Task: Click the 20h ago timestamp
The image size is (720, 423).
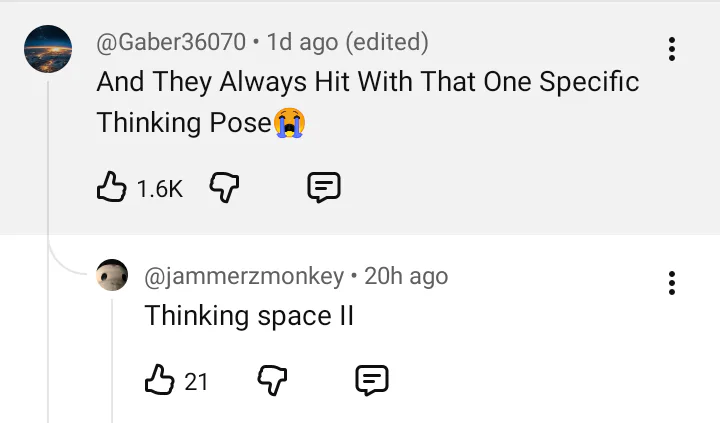Action: click(406, 276)
